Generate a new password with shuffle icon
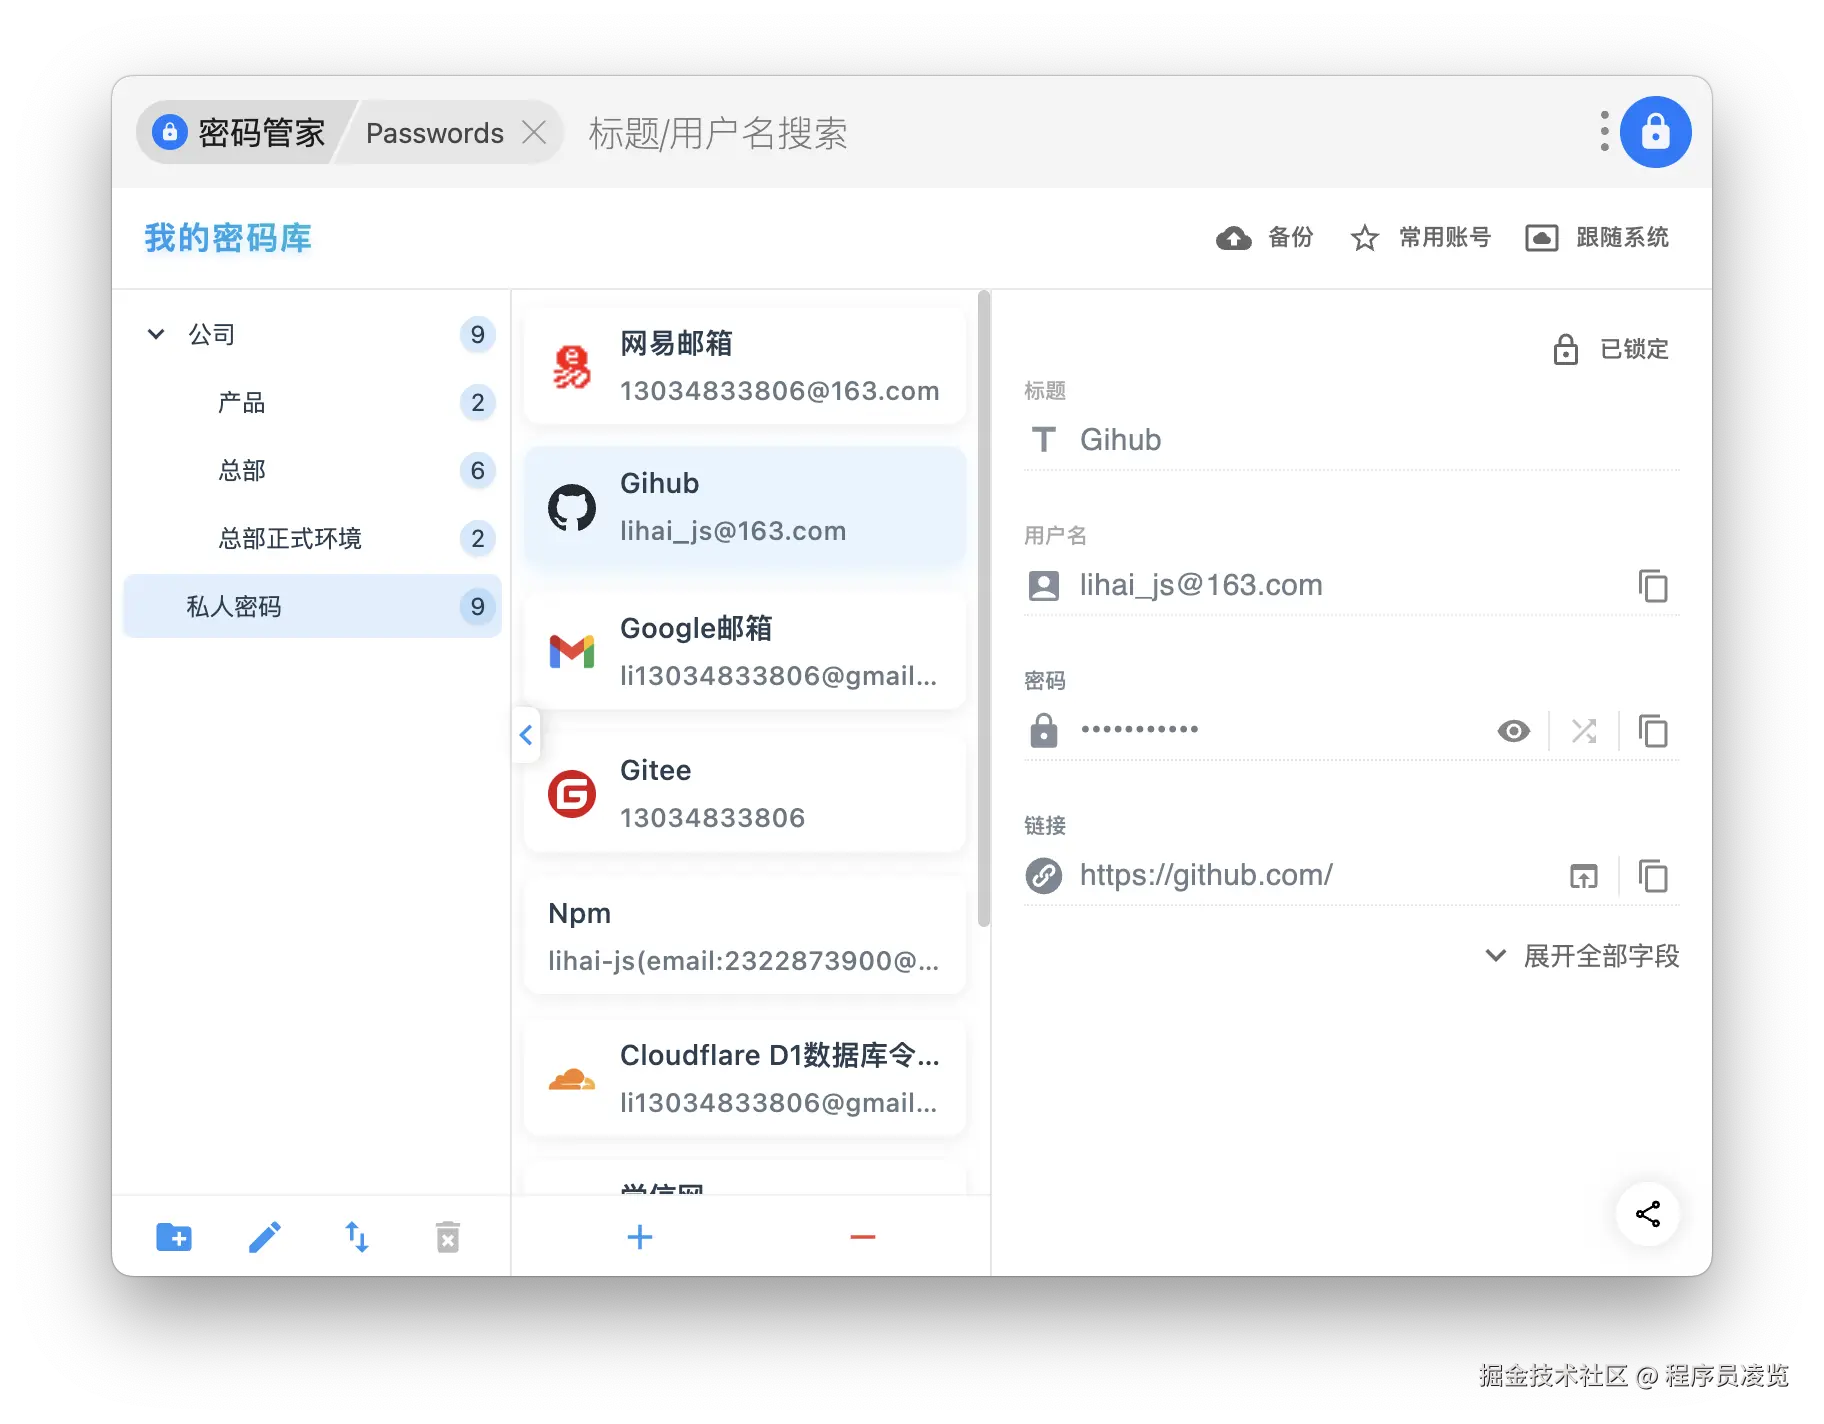 [1583, 731]
